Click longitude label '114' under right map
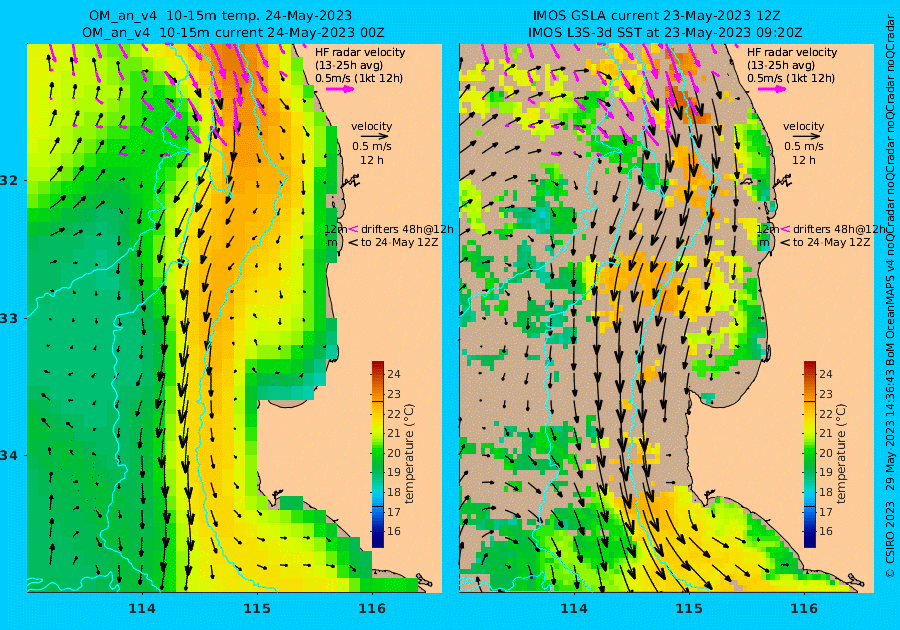 click(573, 608)
